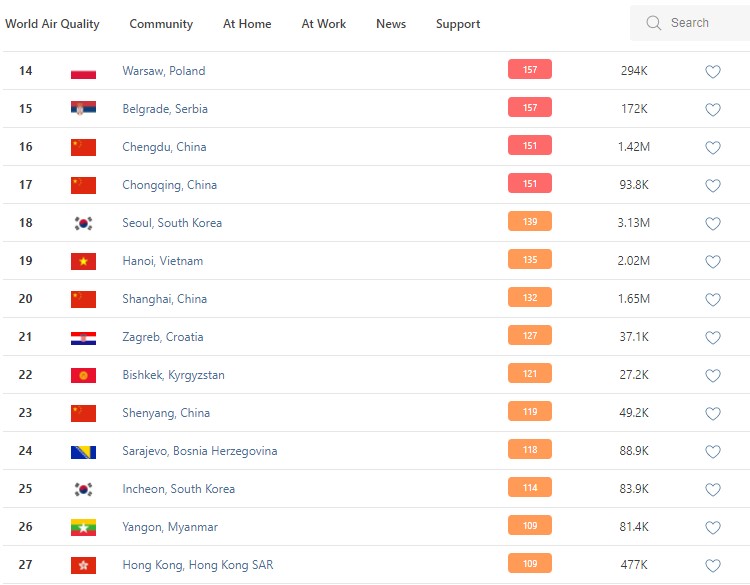Click the Myanmar flag next to Yangon

[83, 528]
